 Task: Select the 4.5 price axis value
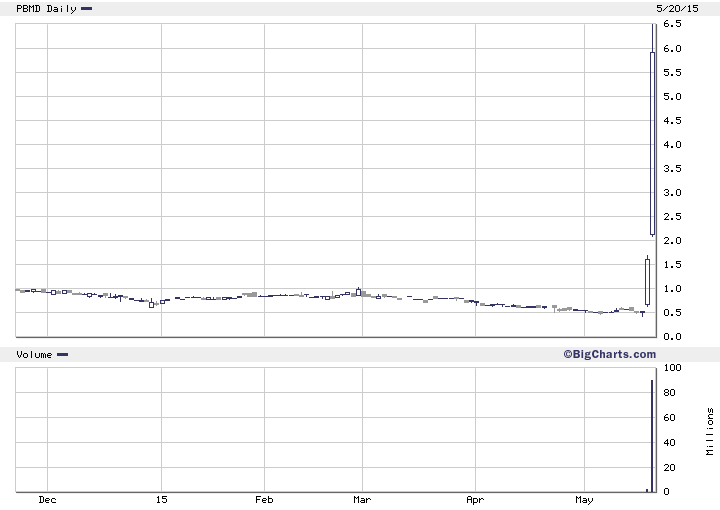pyautogui.click(x=672, y=120)
